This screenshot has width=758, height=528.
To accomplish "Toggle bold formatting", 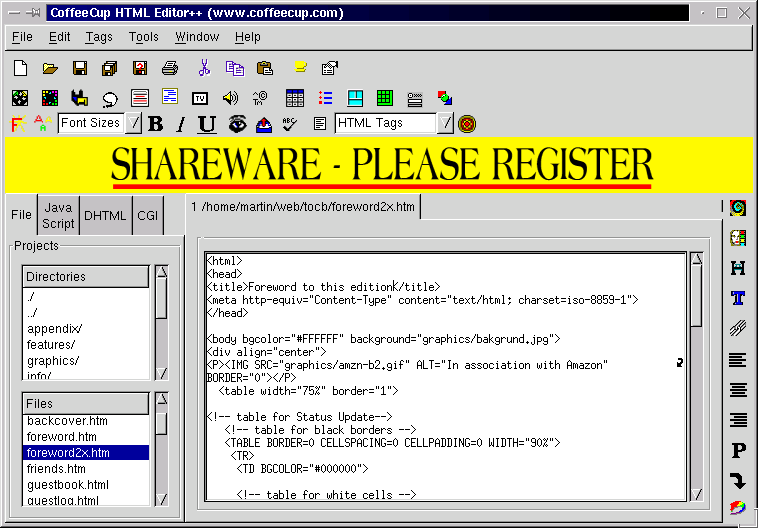I will click(x=155, y=124).
